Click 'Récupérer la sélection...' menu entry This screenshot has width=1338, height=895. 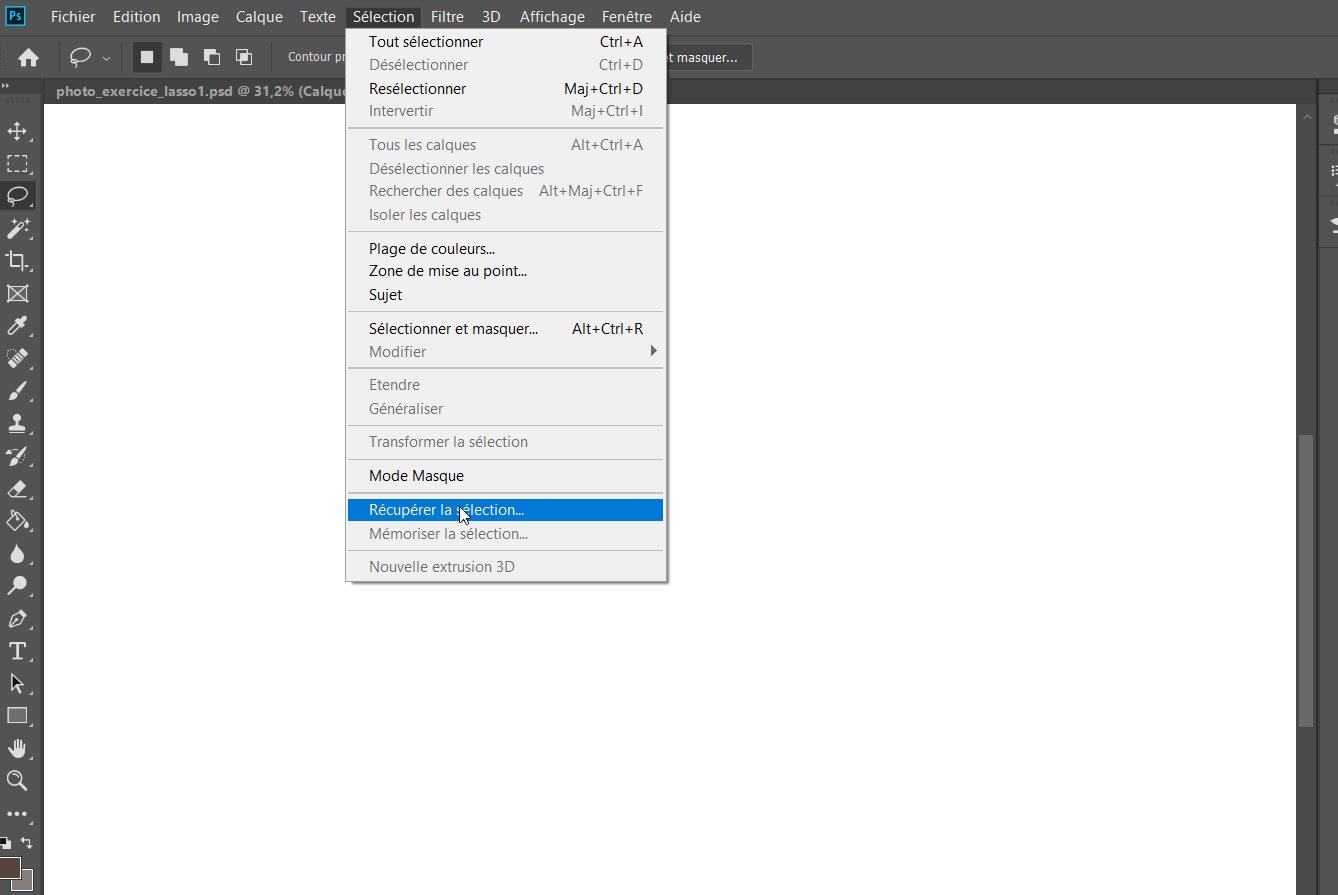click(x=446, y=510)
